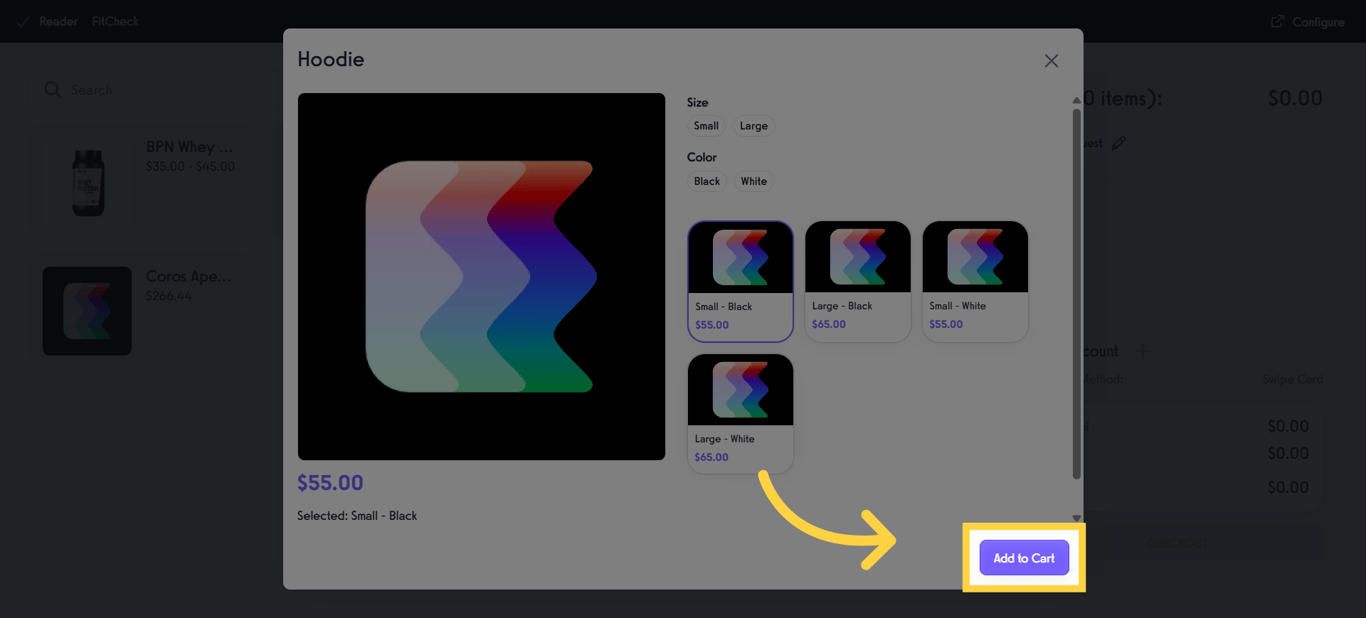Click the FitCheck label in top bar
The height and width of the screenshot is (618, 1366).
coord(115,21)
